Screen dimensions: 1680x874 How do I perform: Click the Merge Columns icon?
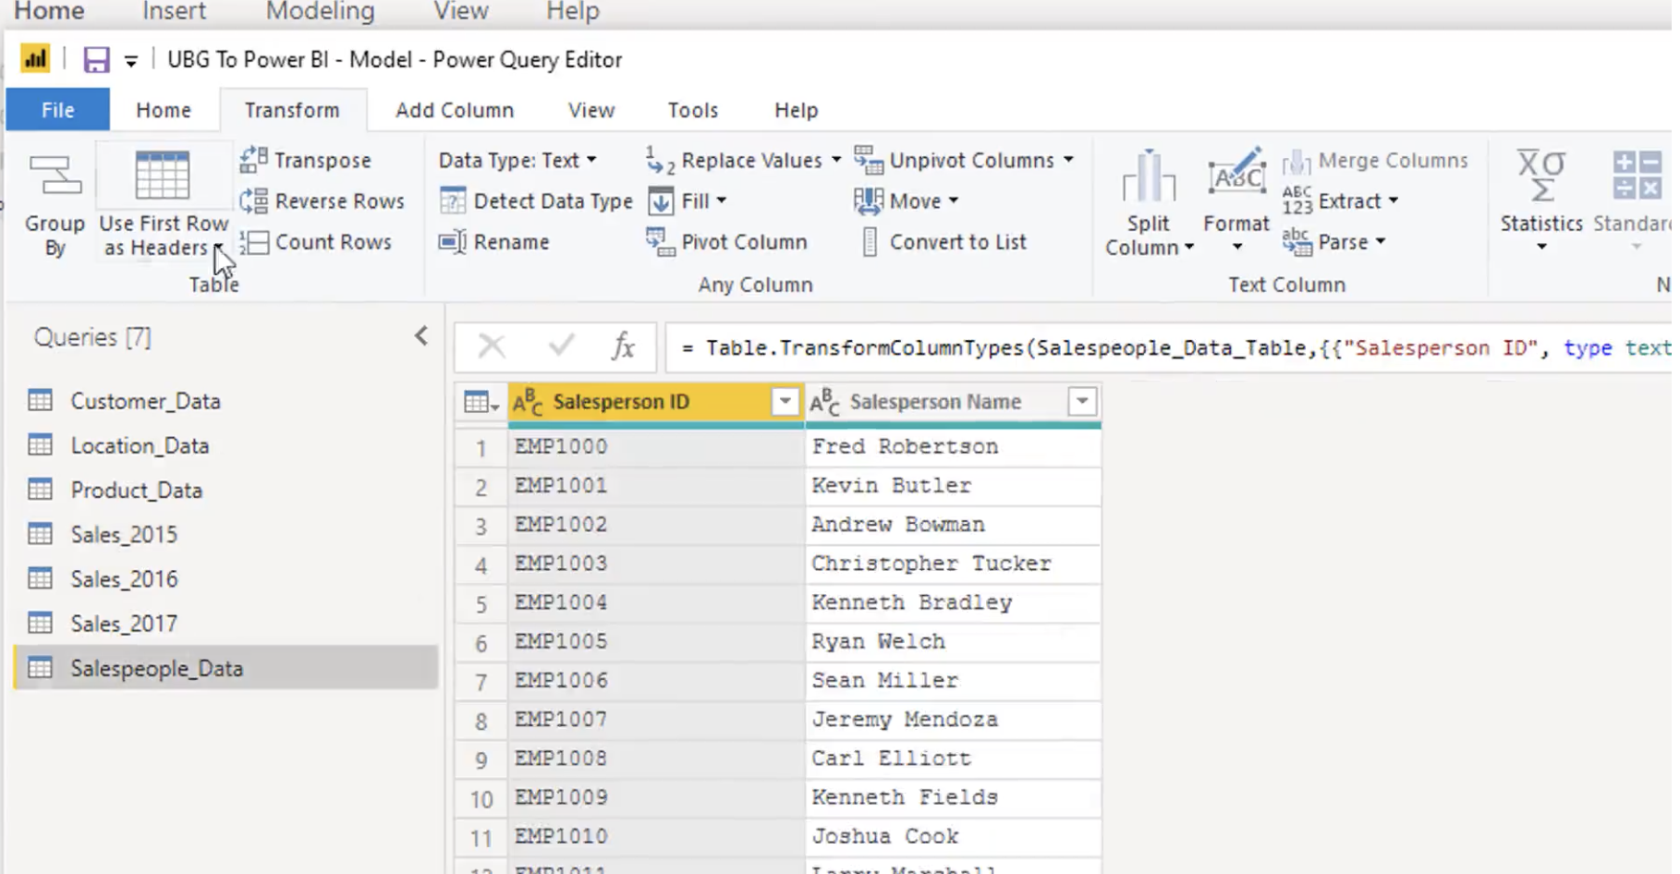(x=1297, y=160)
